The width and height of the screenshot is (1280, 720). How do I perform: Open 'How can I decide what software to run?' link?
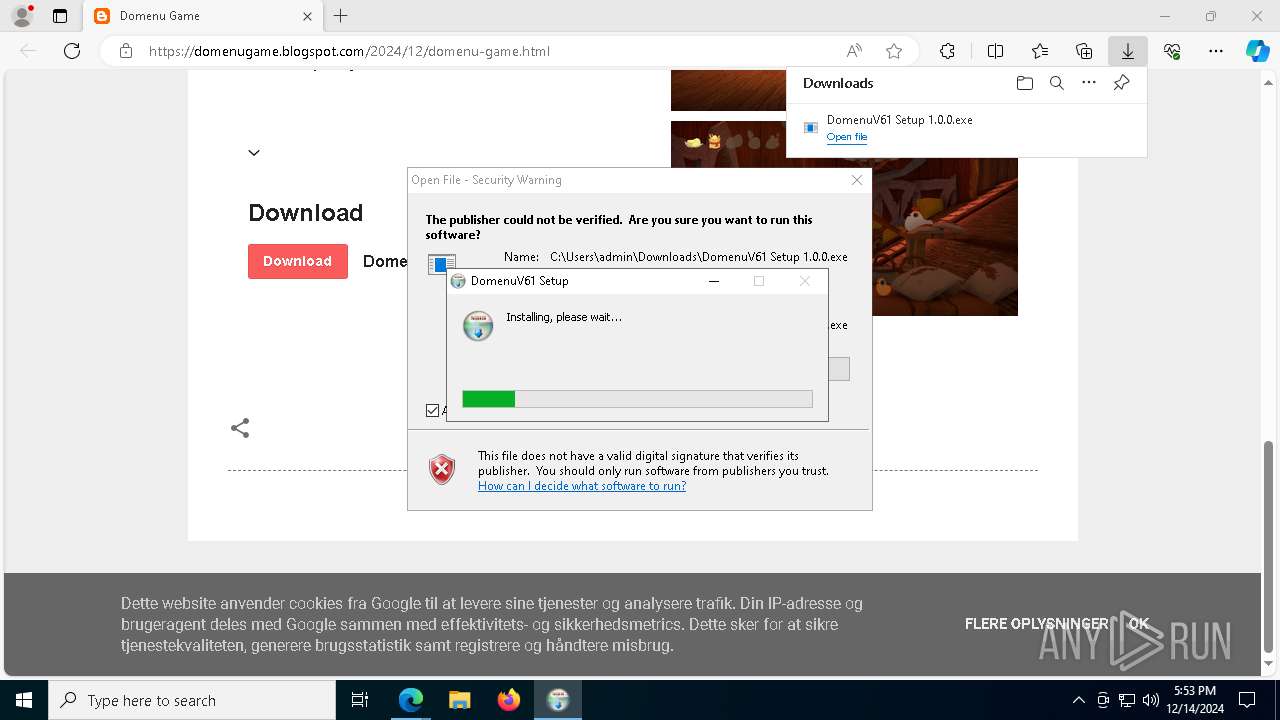(582, 486)
